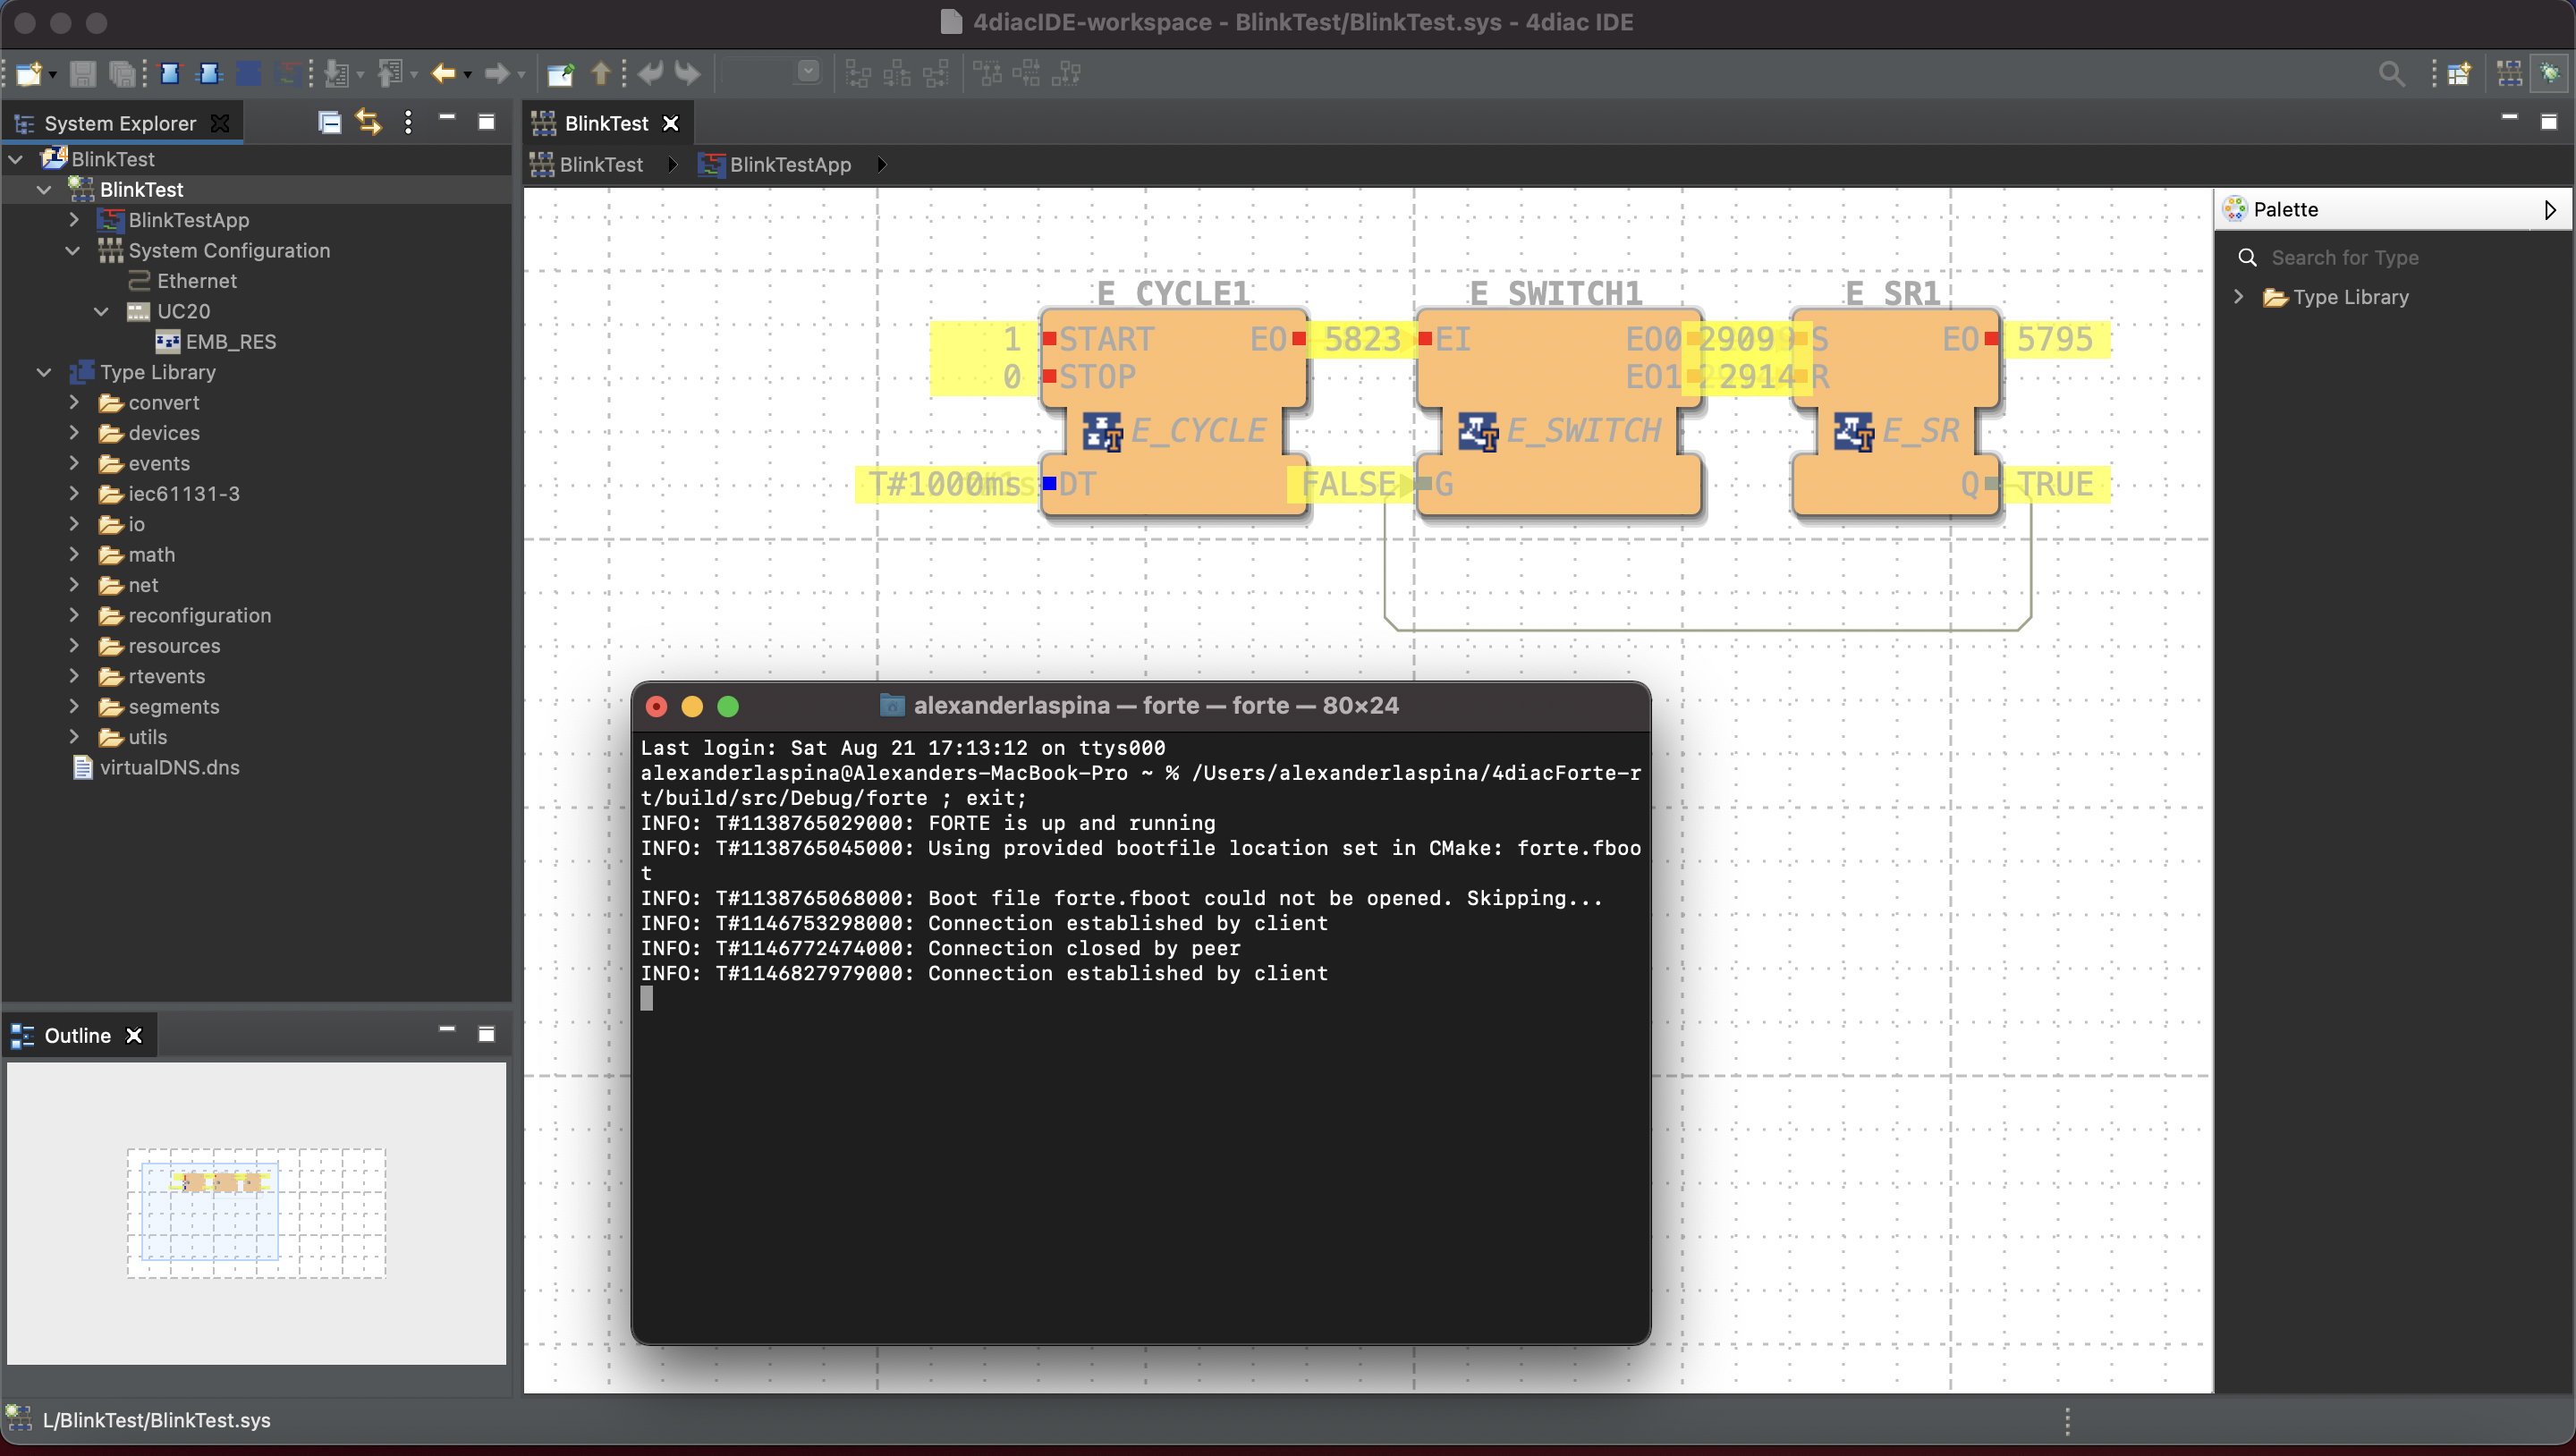Screen dimensions: 2576x1456
Task: Click the Save toolbar icon
Action: click(83, 73)
